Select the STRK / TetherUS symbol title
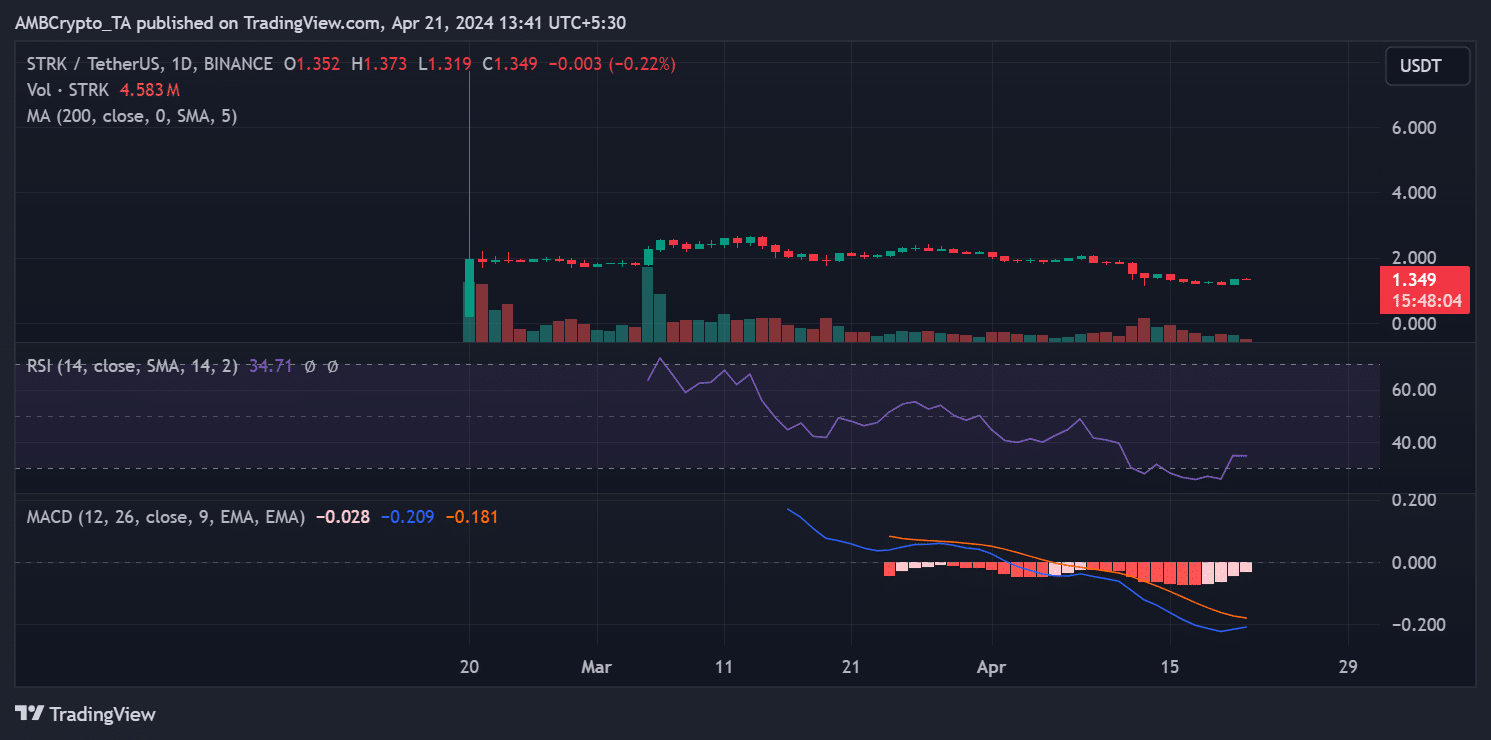Image resolution: width=1491 pixels, height=740 pixels. (149, 64)
